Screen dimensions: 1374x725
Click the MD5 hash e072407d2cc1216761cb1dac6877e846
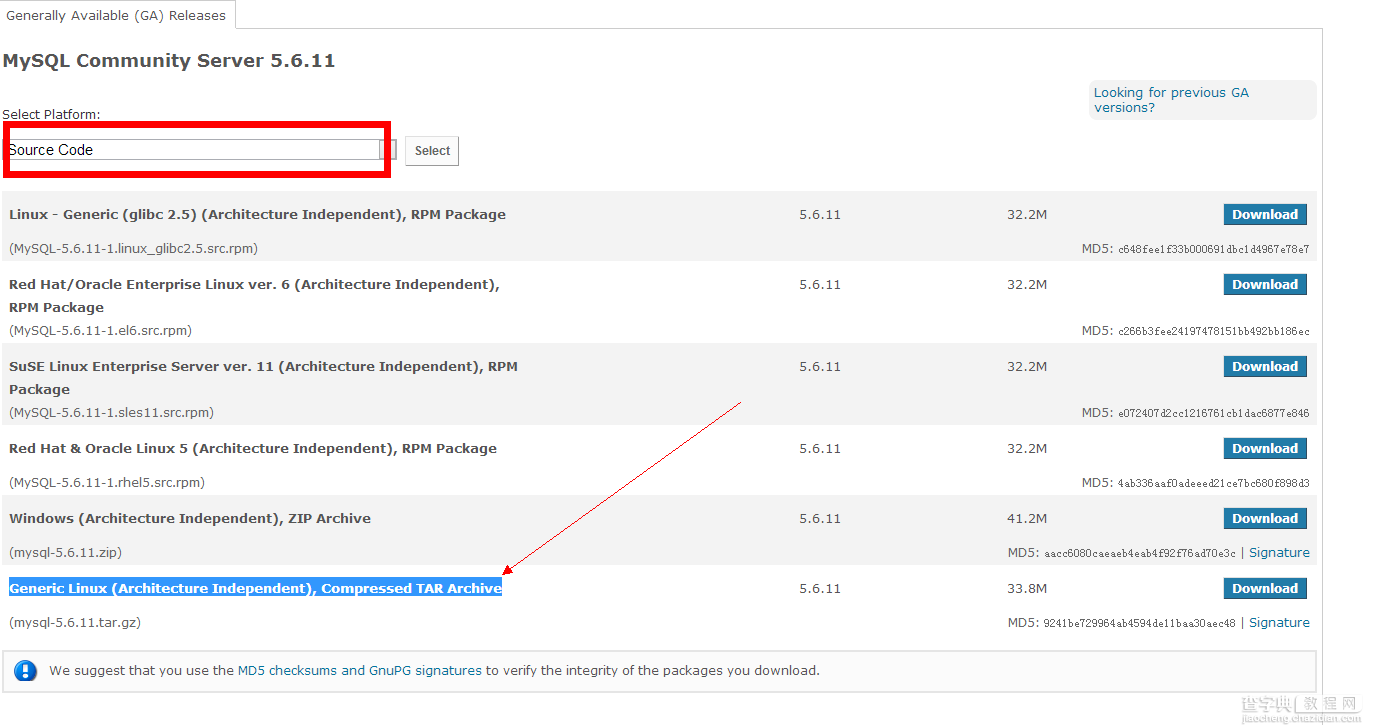(1213, 413)
